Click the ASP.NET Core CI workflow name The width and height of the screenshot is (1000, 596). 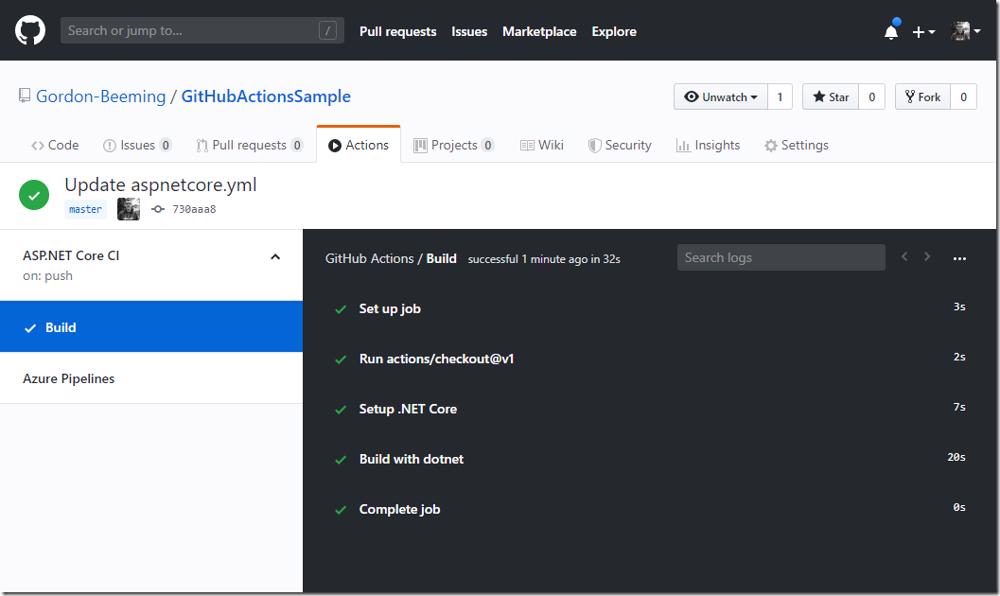[x=71, y=256]
